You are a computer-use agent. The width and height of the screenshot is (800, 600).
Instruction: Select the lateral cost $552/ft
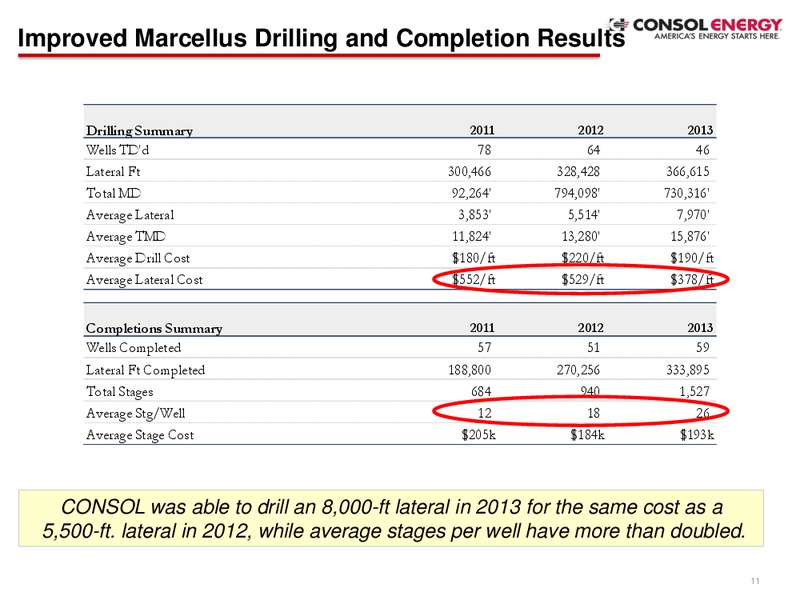474,280
